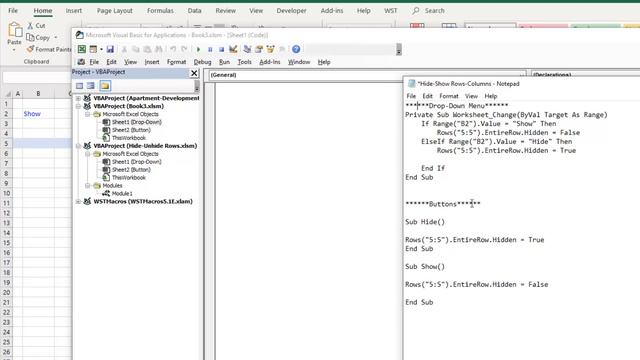Open the VBA editor Edit menu

coord(111,62)
